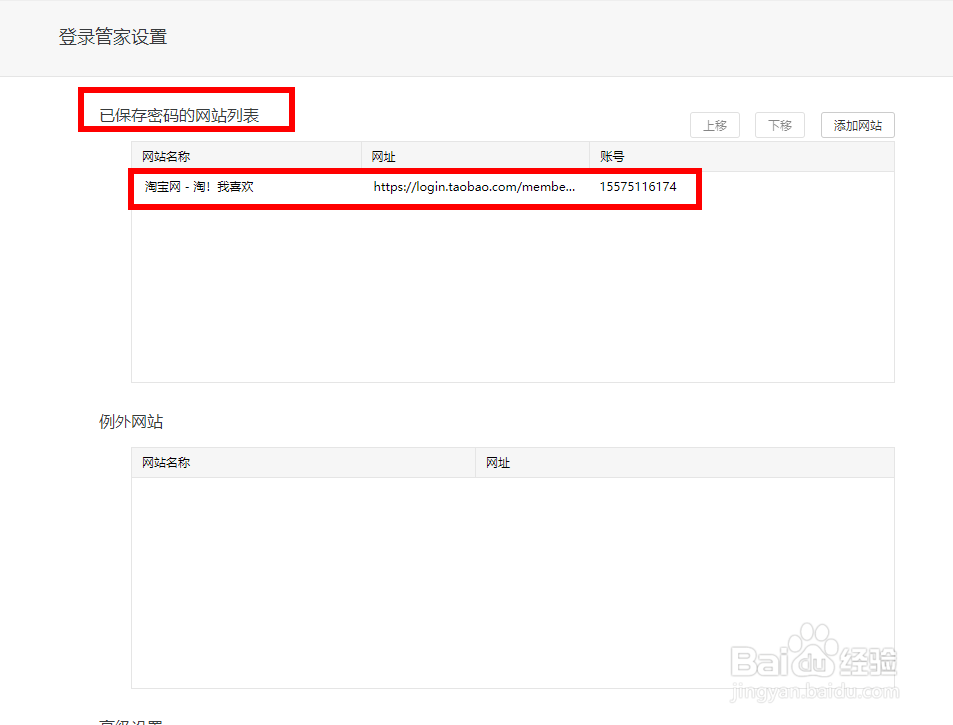Screen dimensions: 953x725
Task: Click the 账号 column header
Action: coord(612,157)
